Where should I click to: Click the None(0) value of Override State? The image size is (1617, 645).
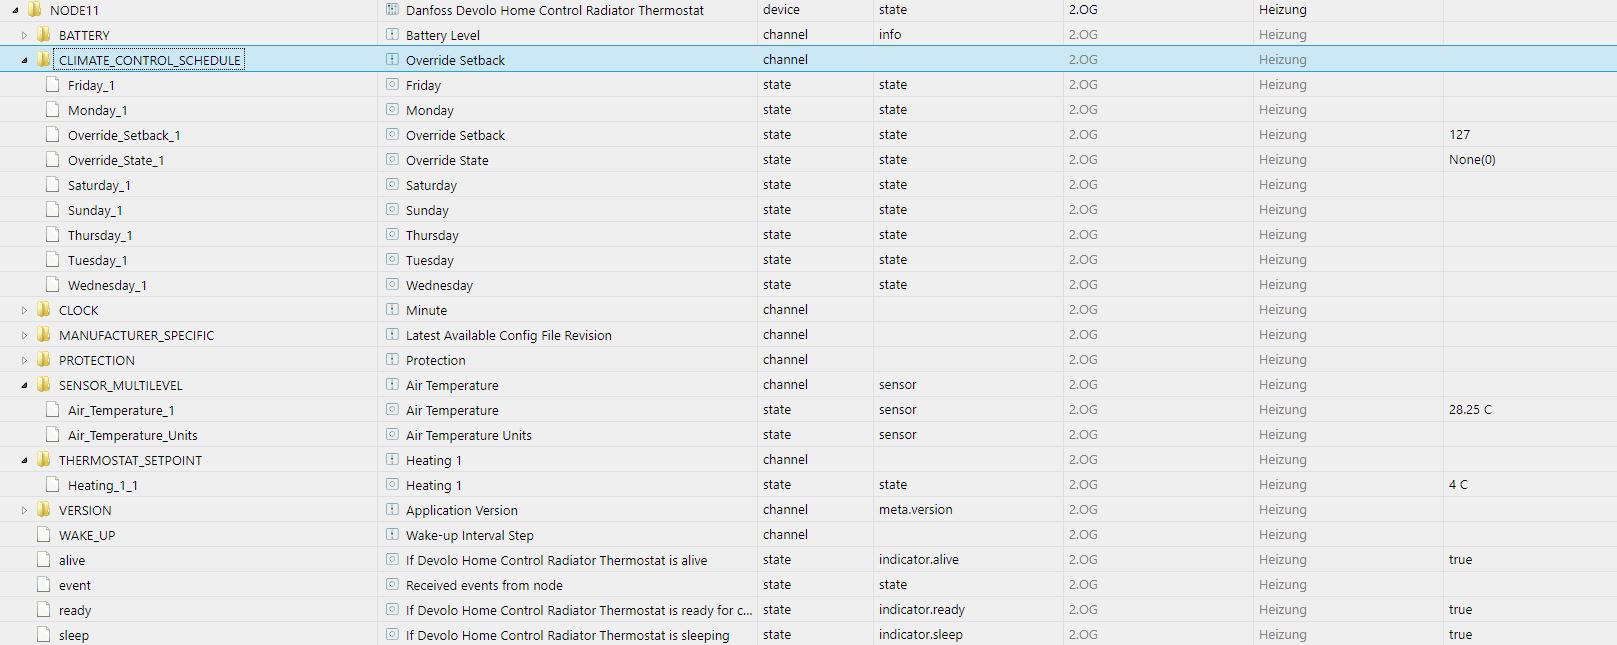pyautogui.click(x=1472, y=160)
